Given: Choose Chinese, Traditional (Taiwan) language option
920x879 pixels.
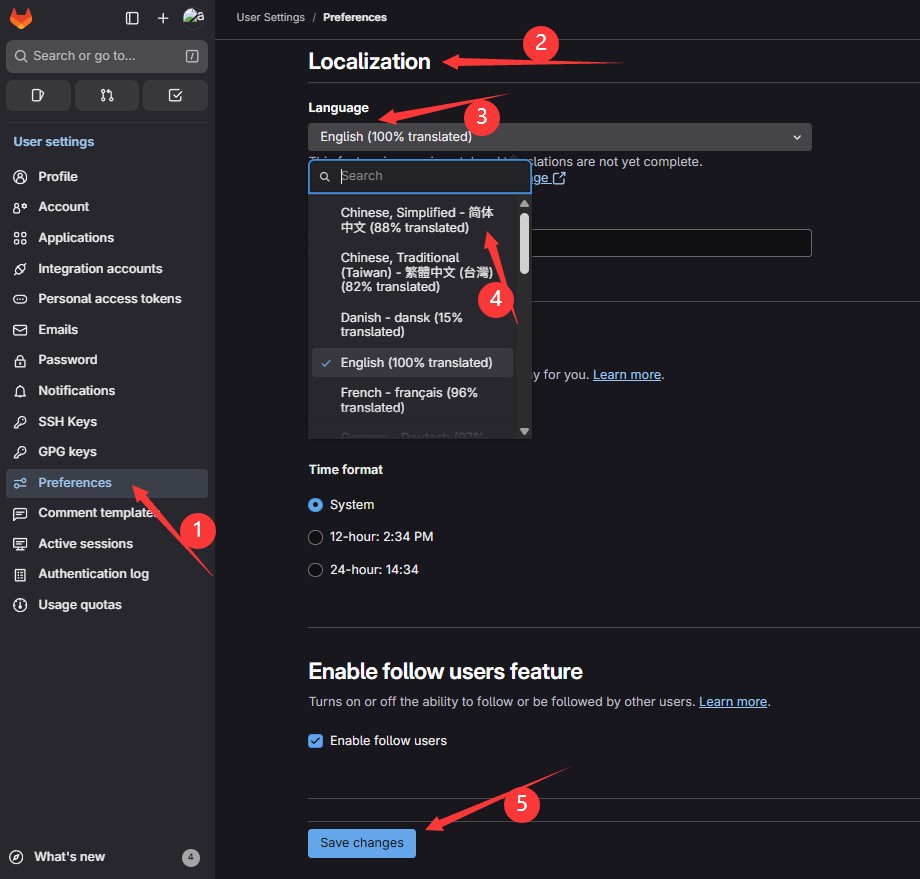Looking at the screenshot, I should 412,272.
